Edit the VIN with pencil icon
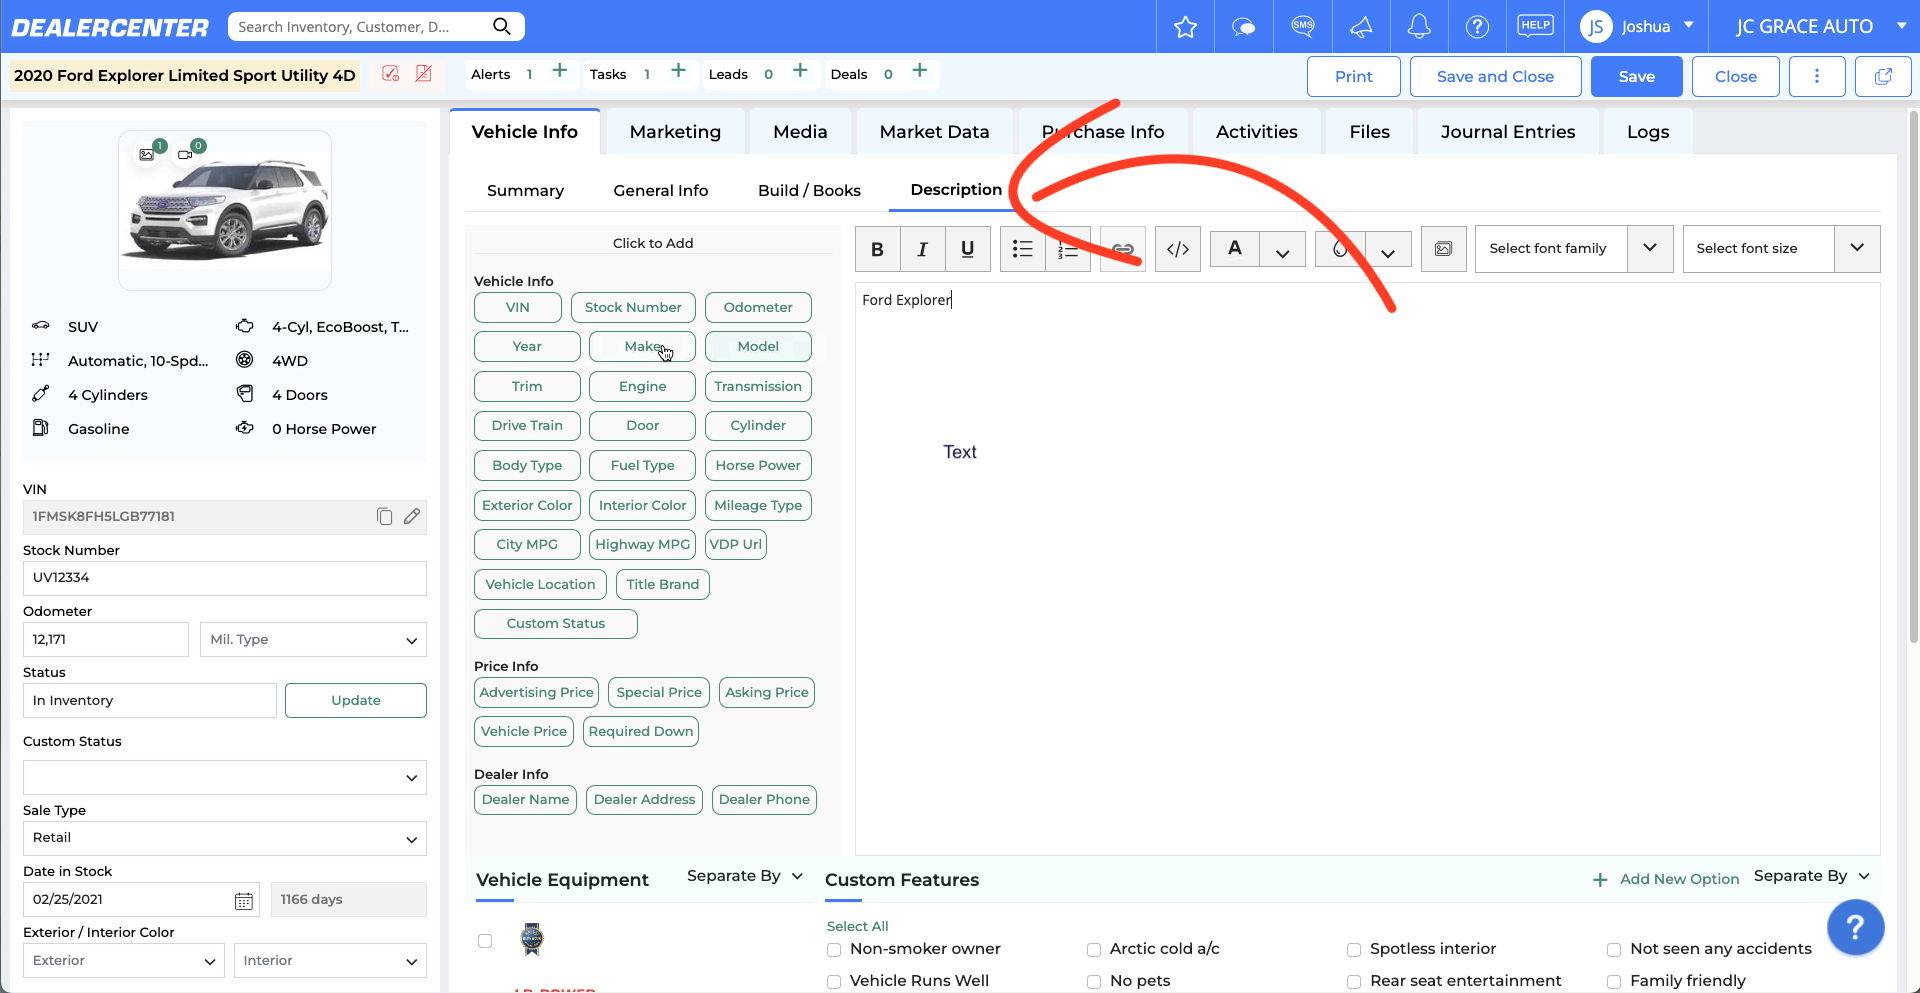1920x993 pixels. point(412,516)
